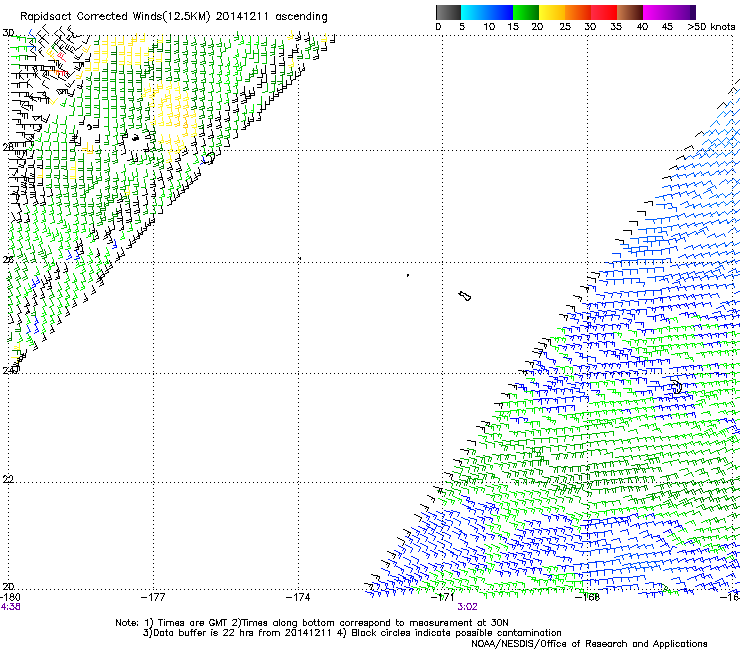Click the purple time stamp '3:02'
Image resolution: width=740 pixels, height=650 pixels.
coord(467,607)
